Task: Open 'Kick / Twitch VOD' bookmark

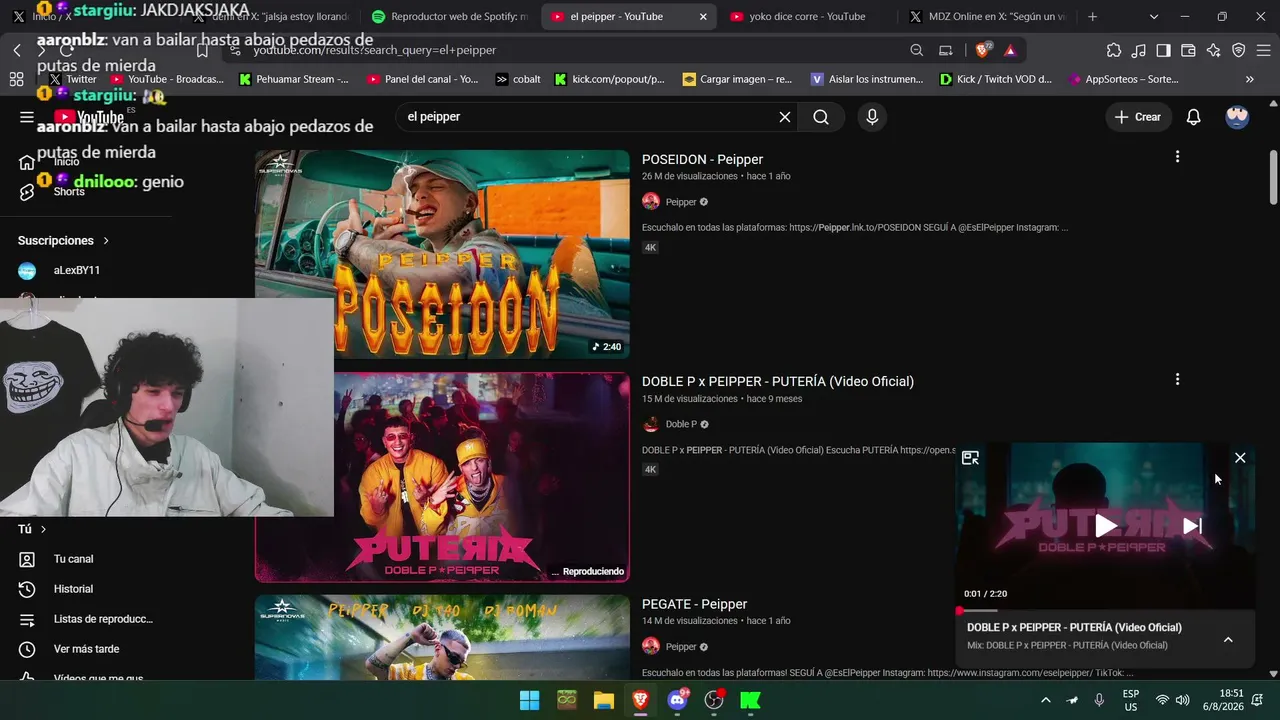Action: tap(996, 79)
